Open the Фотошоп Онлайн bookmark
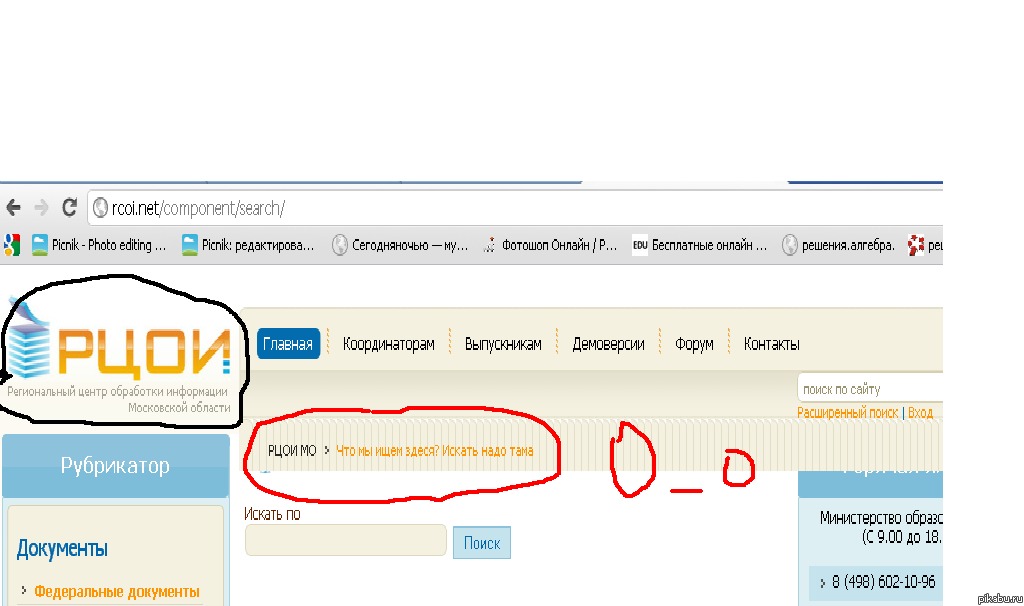 click(x=550, y=244)
